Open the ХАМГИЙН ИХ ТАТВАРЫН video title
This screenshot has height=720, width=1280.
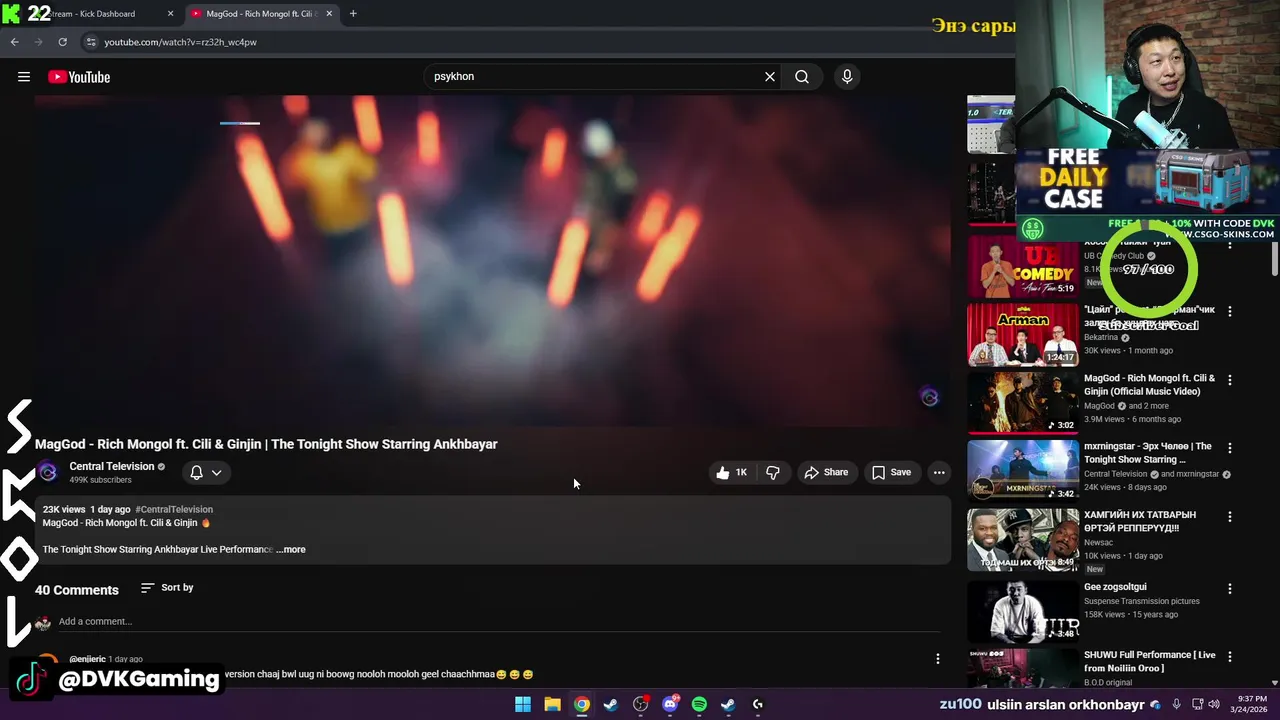(1140, 521)
